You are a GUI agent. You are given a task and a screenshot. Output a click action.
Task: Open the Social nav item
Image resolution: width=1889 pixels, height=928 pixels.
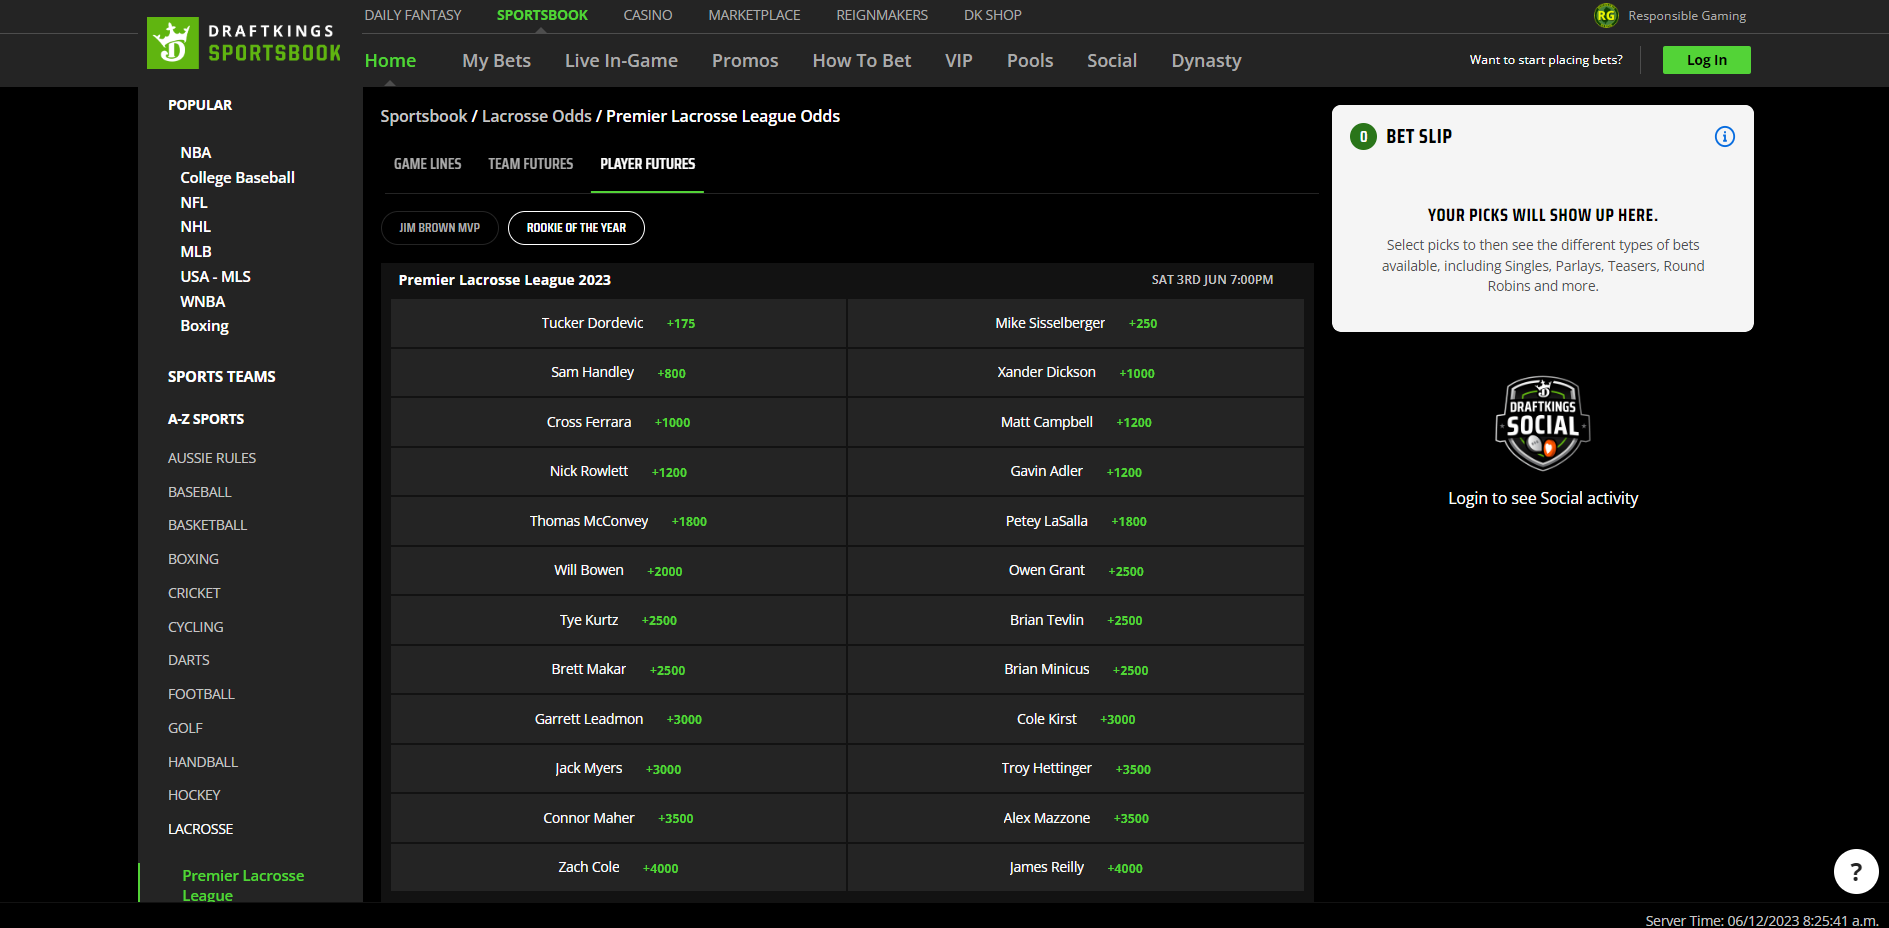coord(1112,61)
